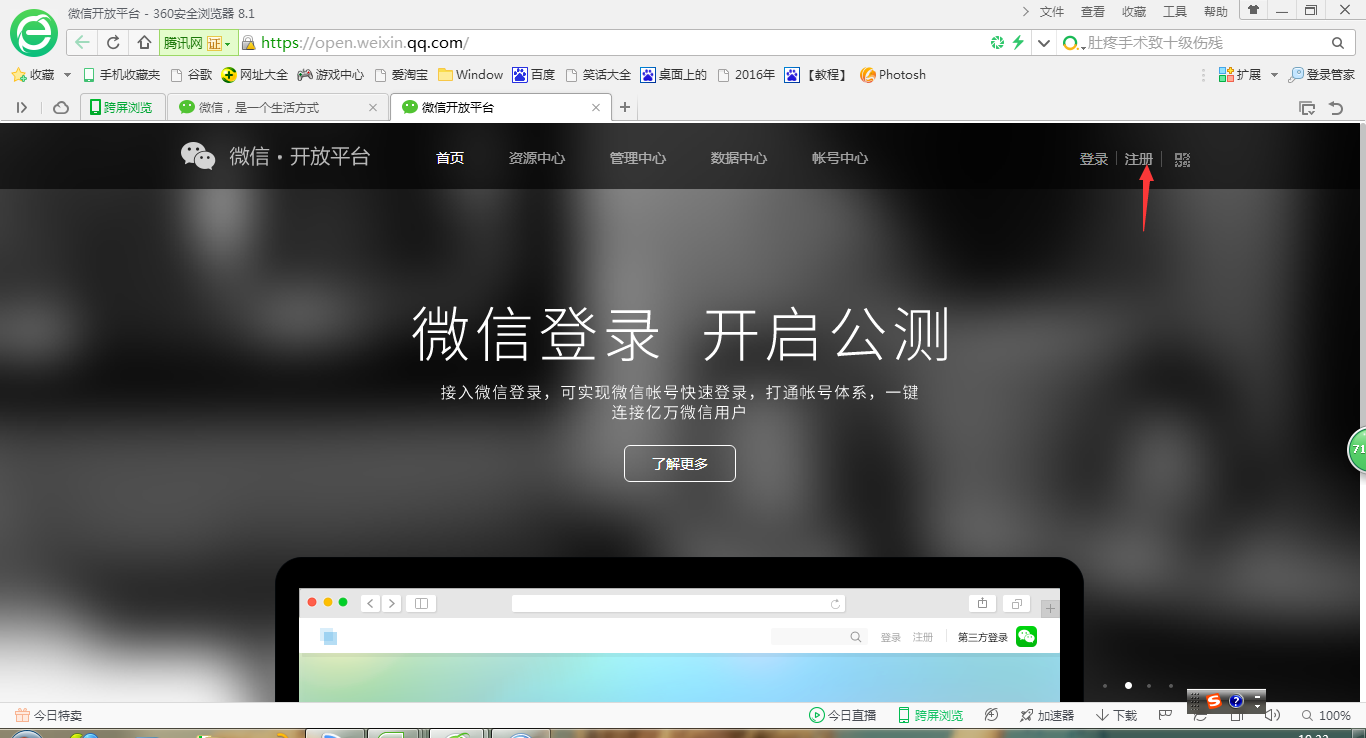Click the 登录 login link in site header

coord(1094,159)
